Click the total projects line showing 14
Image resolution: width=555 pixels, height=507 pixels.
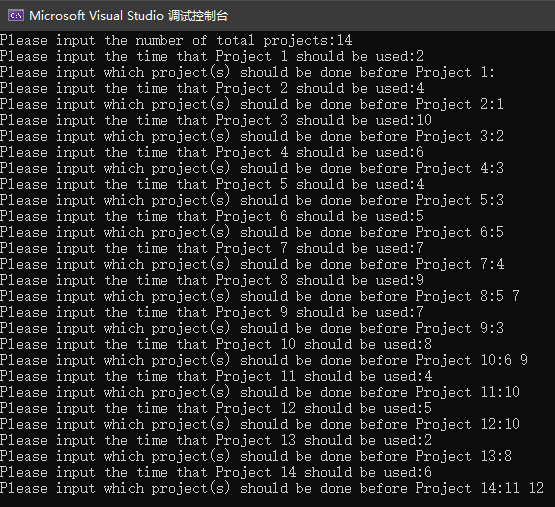[x=176, y=40]
